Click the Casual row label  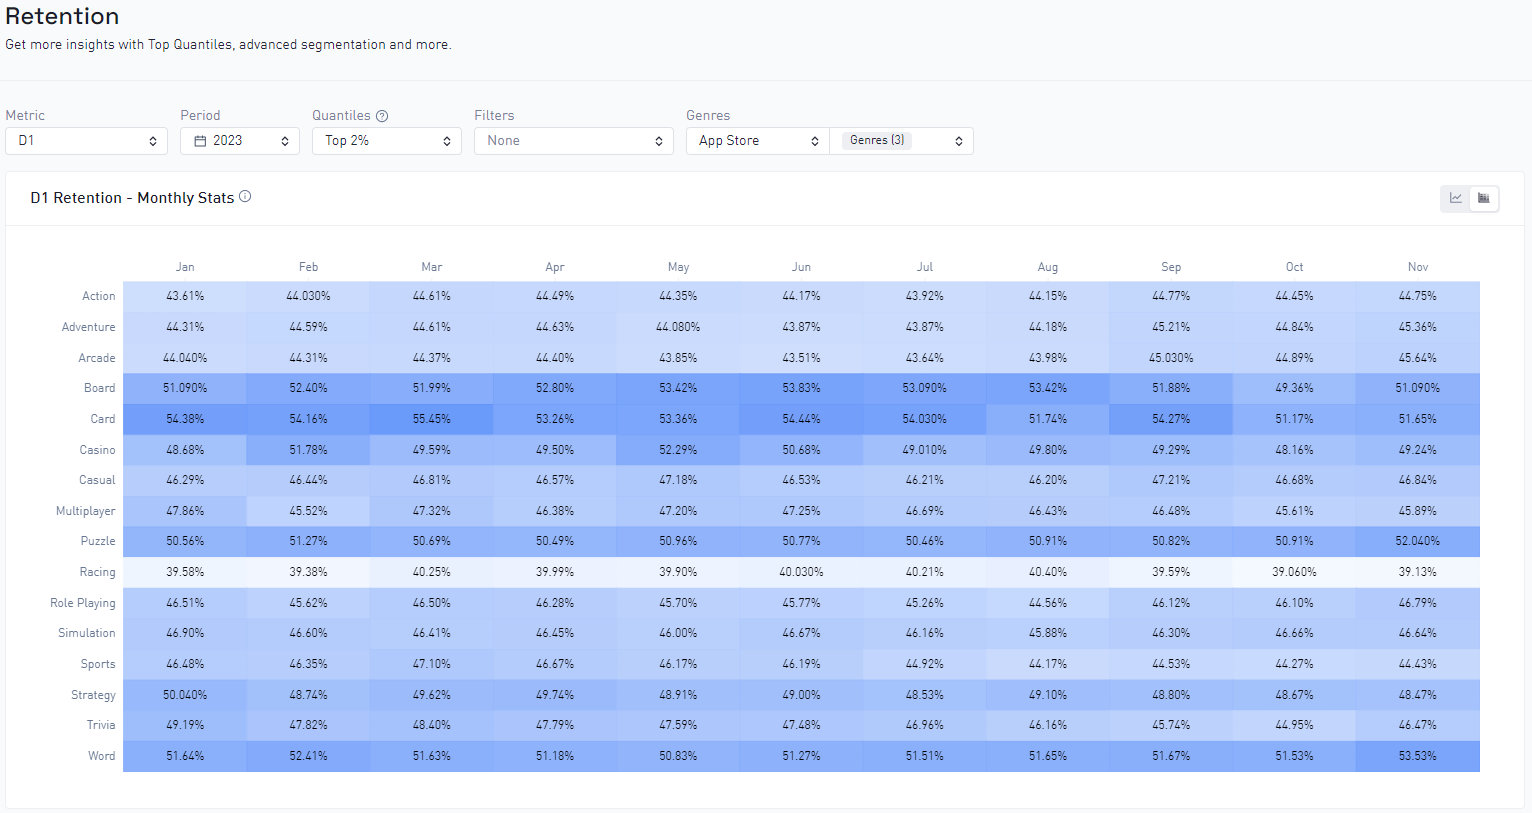click(x=98, y=480)
